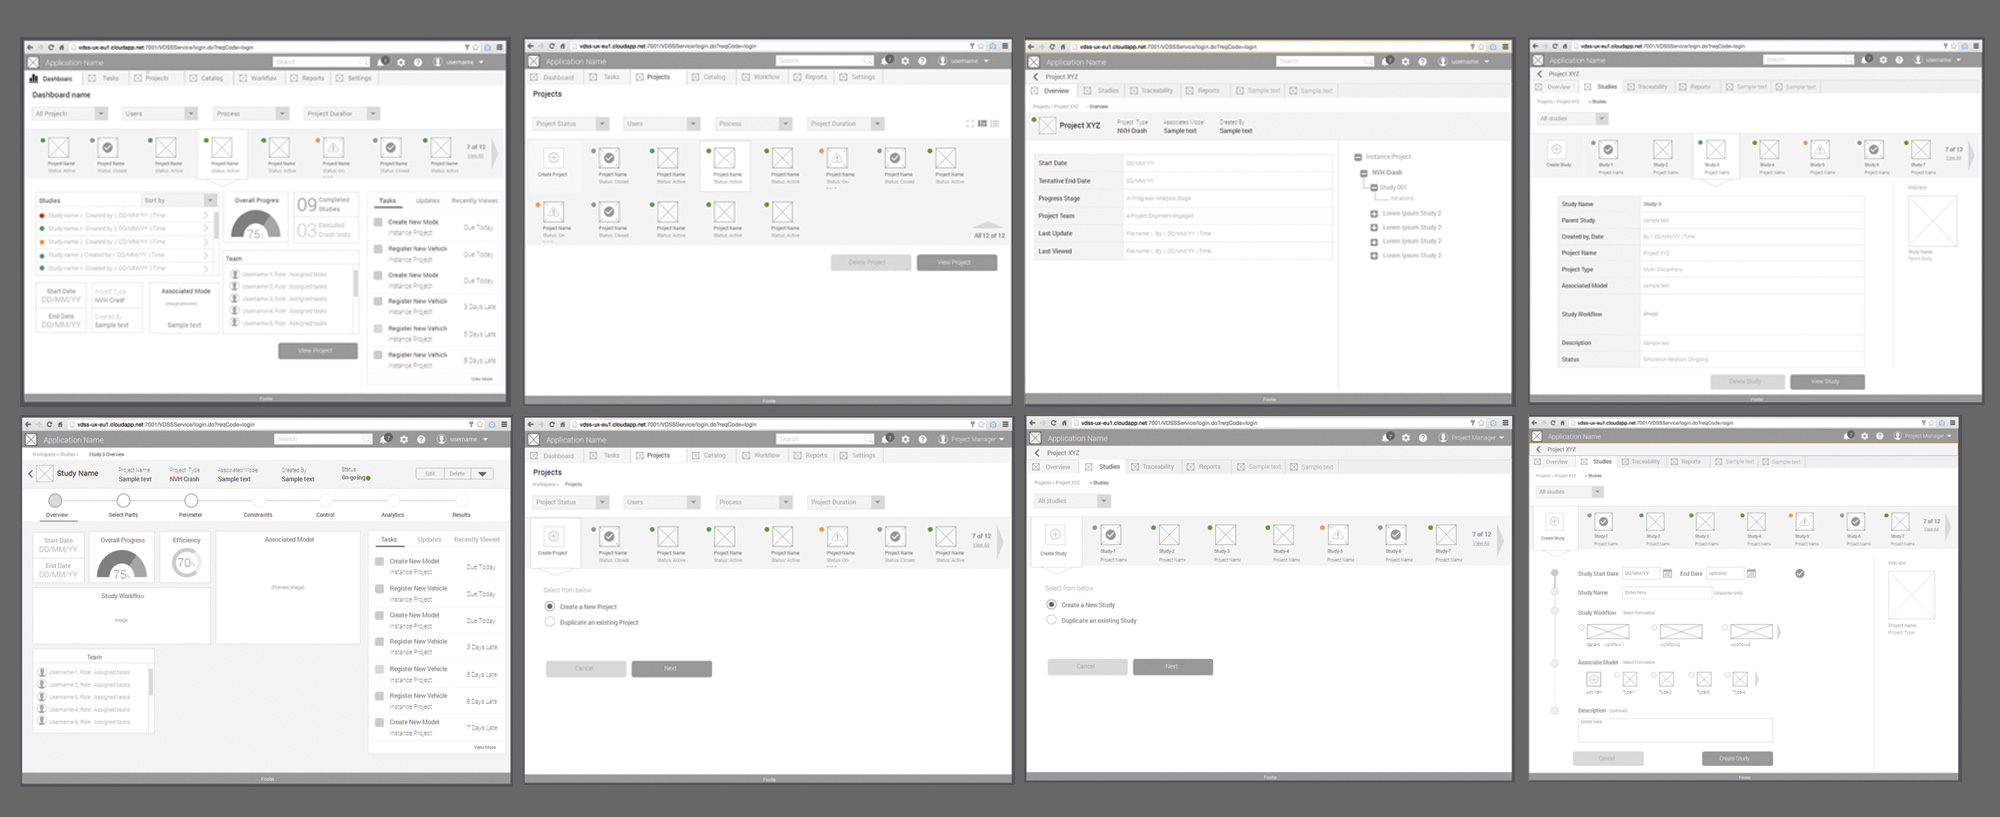This screenshot has height=817, width=2000.
Task: Switch Projects to grid view icon
Action: tap(982, 124)
